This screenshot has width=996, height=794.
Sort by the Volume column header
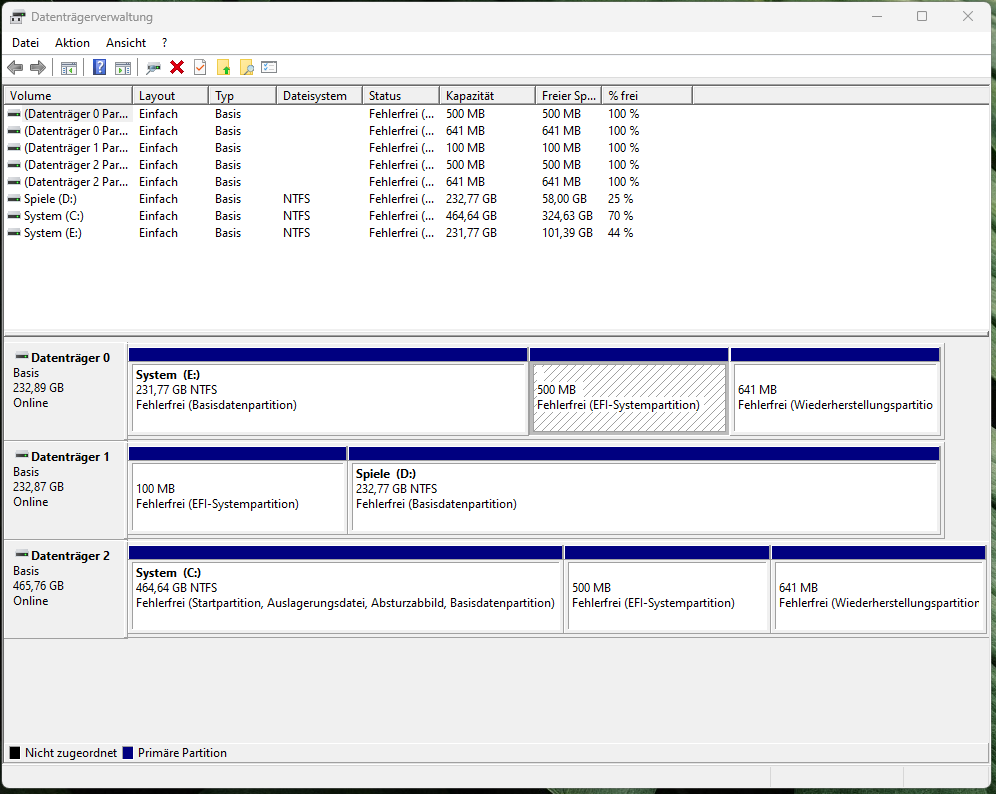point(68,96)
